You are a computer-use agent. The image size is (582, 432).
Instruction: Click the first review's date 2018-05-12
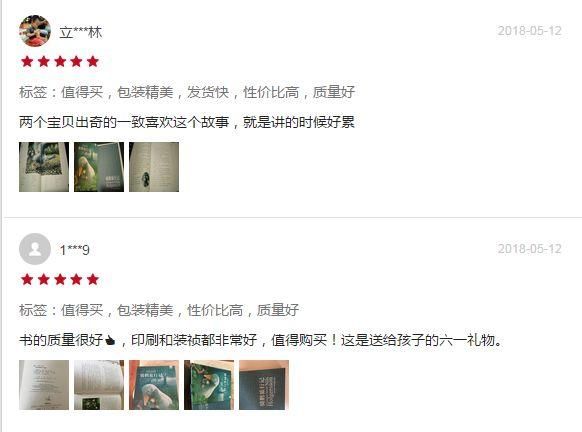coord(530,31)
